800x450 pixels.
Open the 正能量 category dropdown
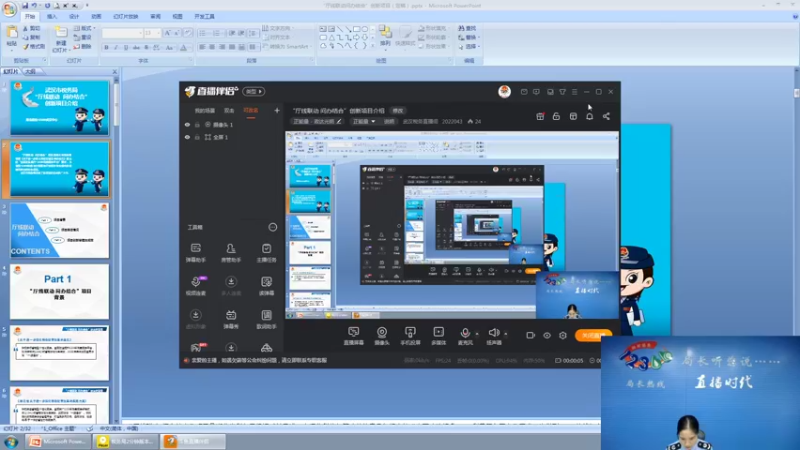364,121
